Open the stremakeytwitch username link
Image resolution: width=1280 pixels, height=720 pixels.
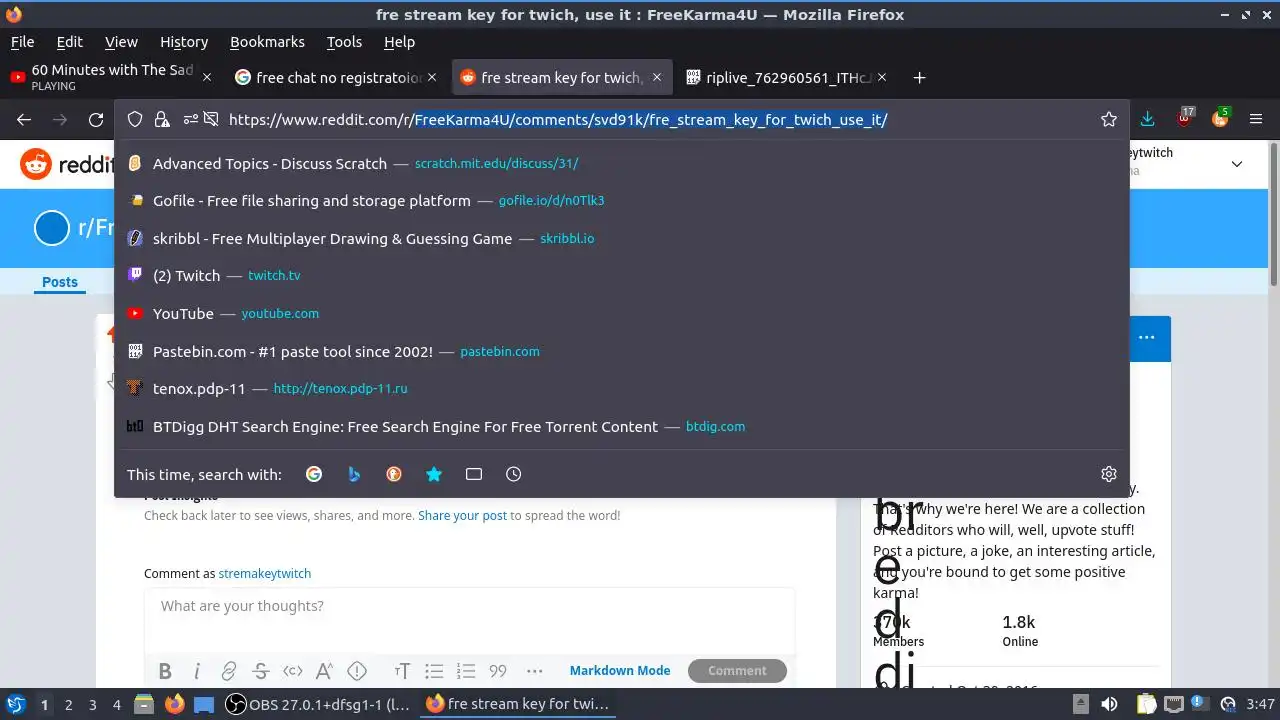pyautogui.click(x=265, y=574)
